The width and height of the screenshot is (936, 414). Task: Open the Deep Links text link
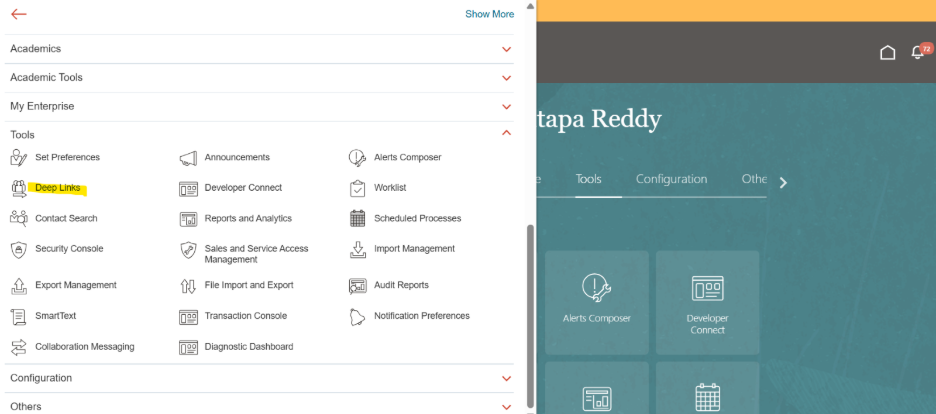(x=57, y=188)
